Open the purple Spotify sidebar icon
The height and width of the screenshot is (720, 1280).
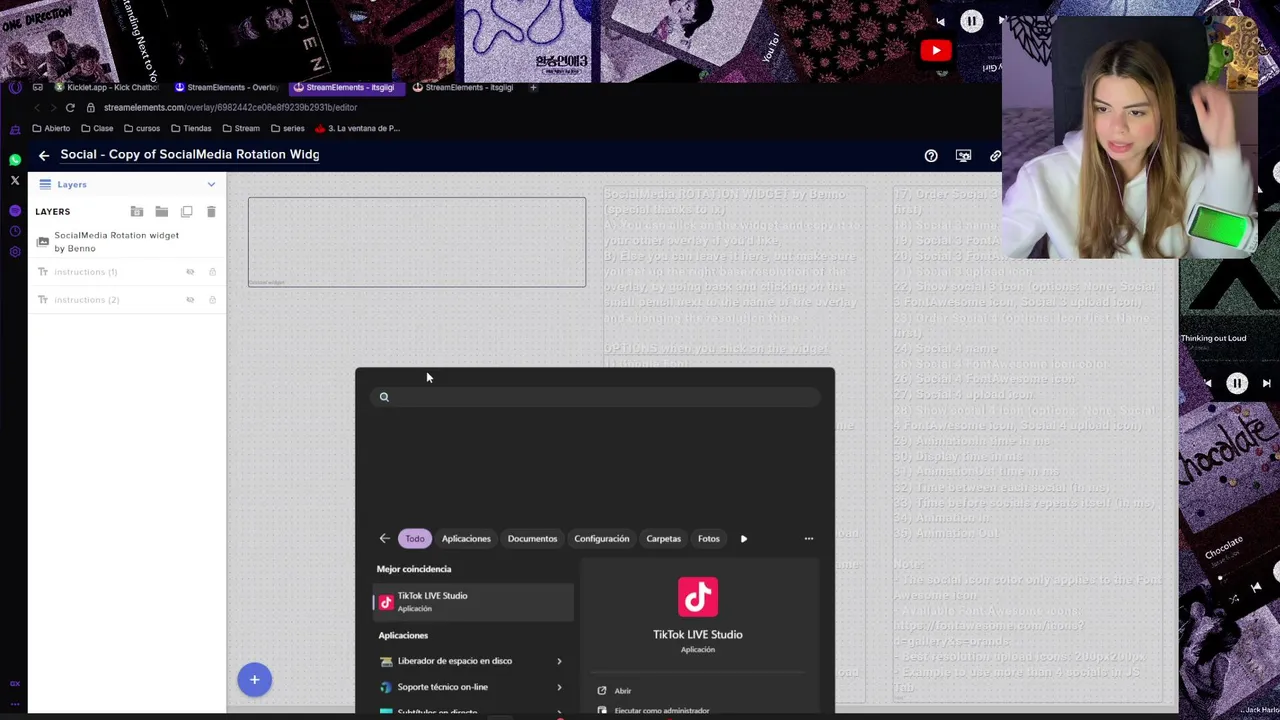click(x=15, y=211)
